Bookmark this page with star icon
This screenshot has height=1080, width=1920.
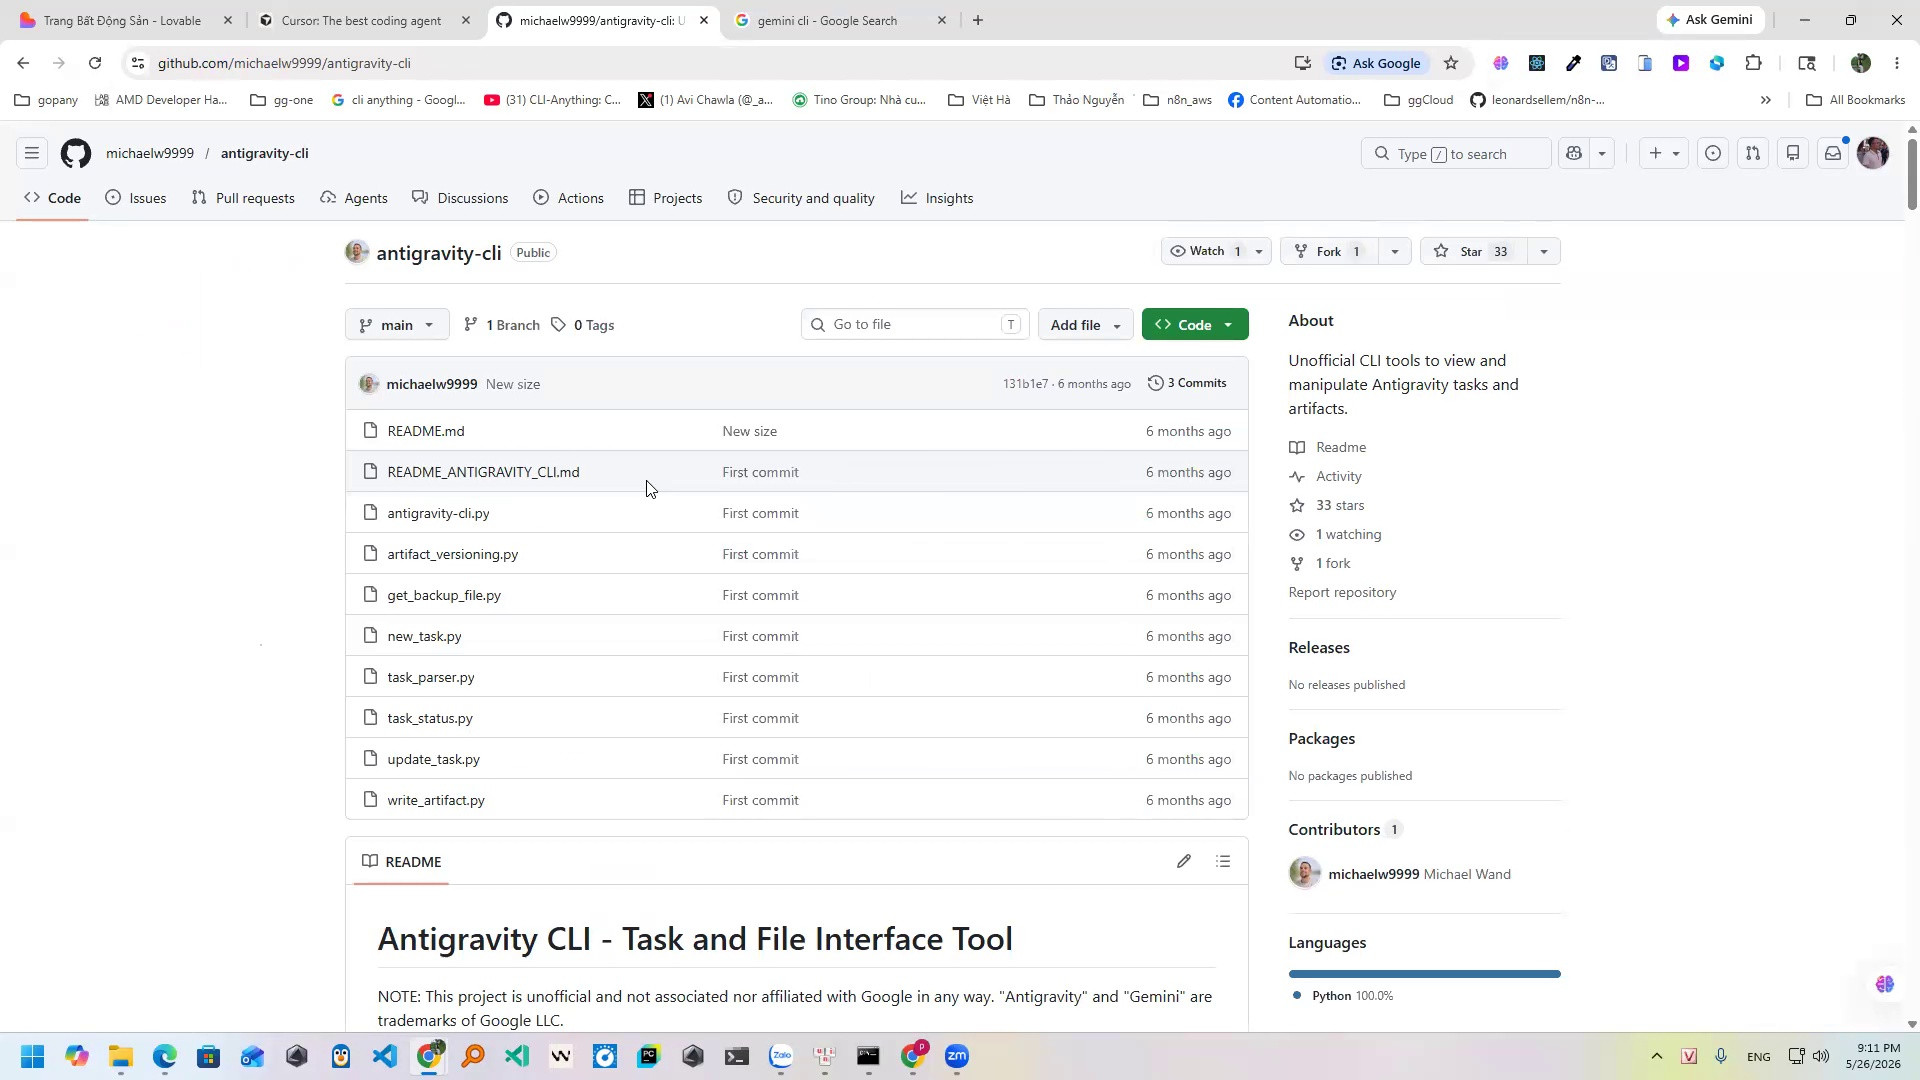[x=1451, y=63]
